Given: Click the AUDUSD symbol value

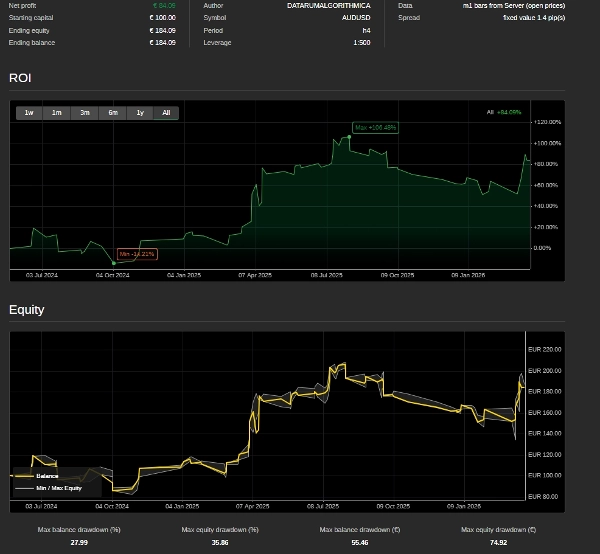Looking at the screenshot, I should pos(355,18).
